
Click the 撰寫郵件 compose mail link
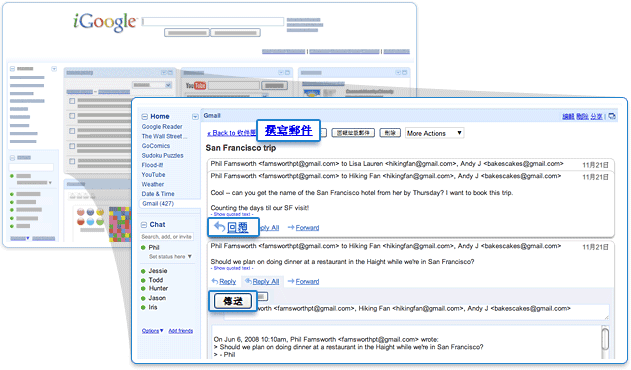[288, 130]
